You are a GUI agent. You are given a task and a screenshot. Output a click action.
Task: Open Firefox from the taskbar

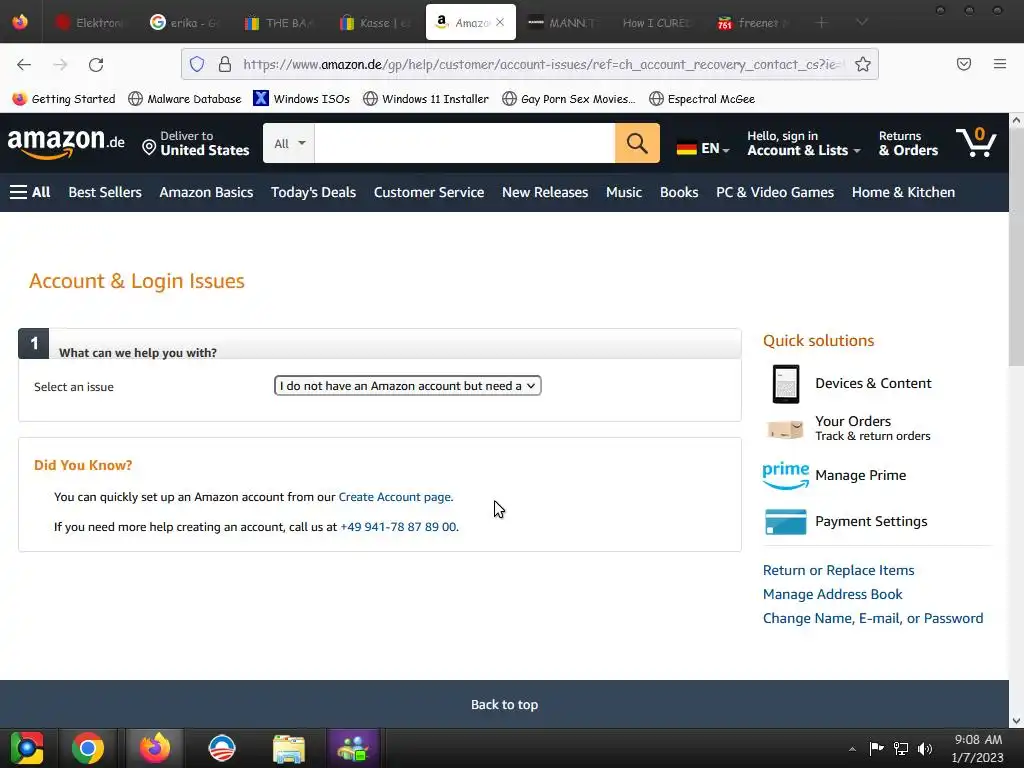pos(155,748)
